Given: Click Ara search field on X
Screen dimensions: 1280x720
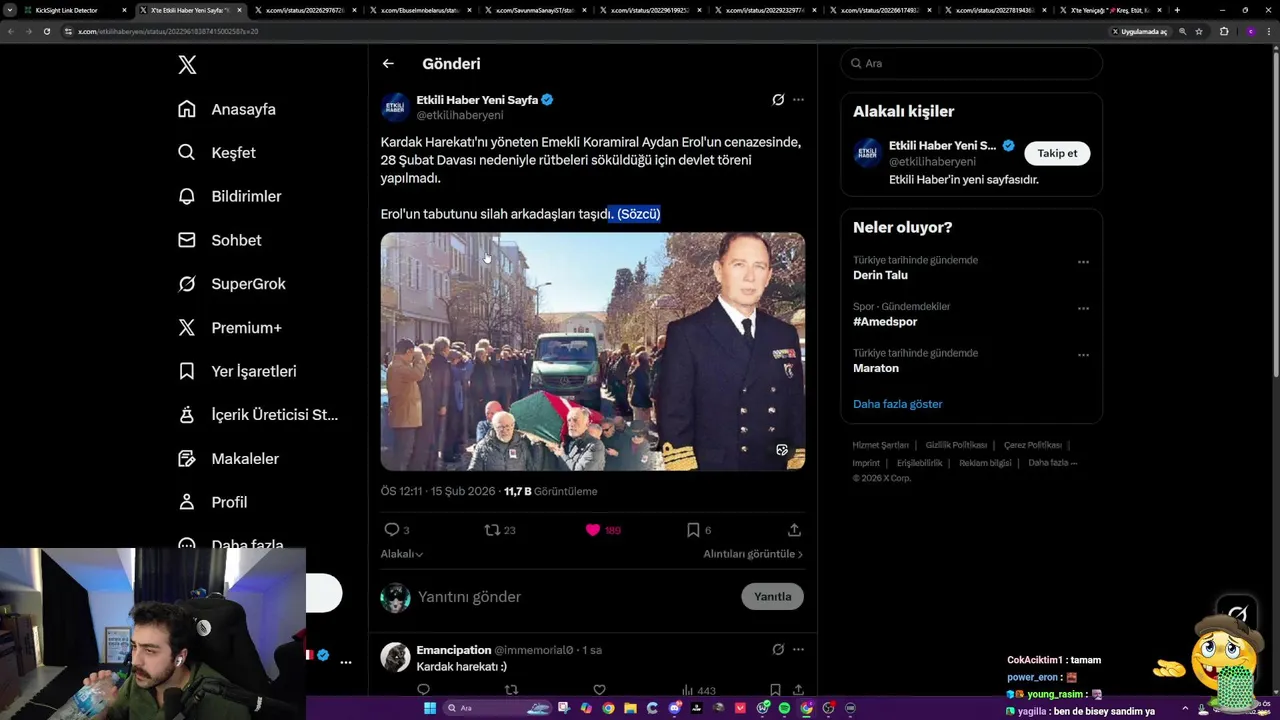Looking at the screenshot, I should coord(971,63).
